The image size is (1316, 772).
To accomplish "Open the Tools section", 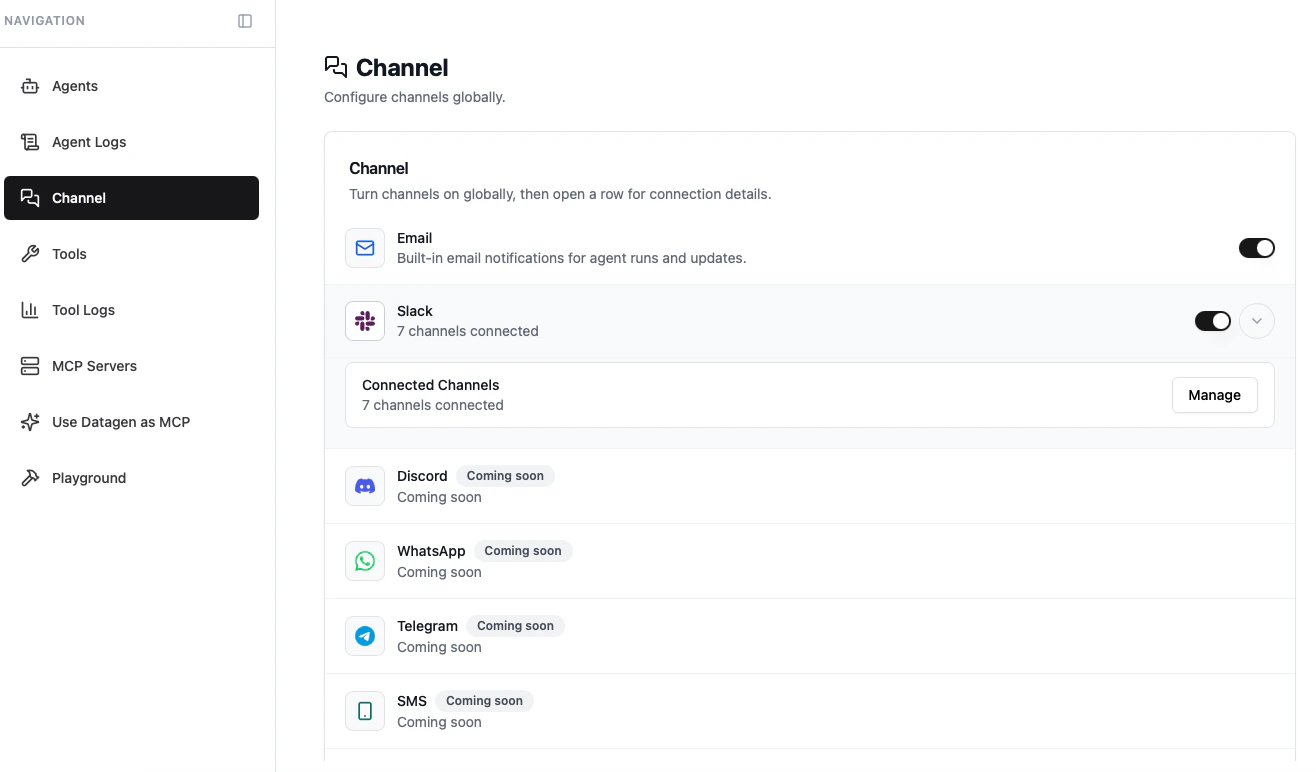I will click(x=132, y=254).
